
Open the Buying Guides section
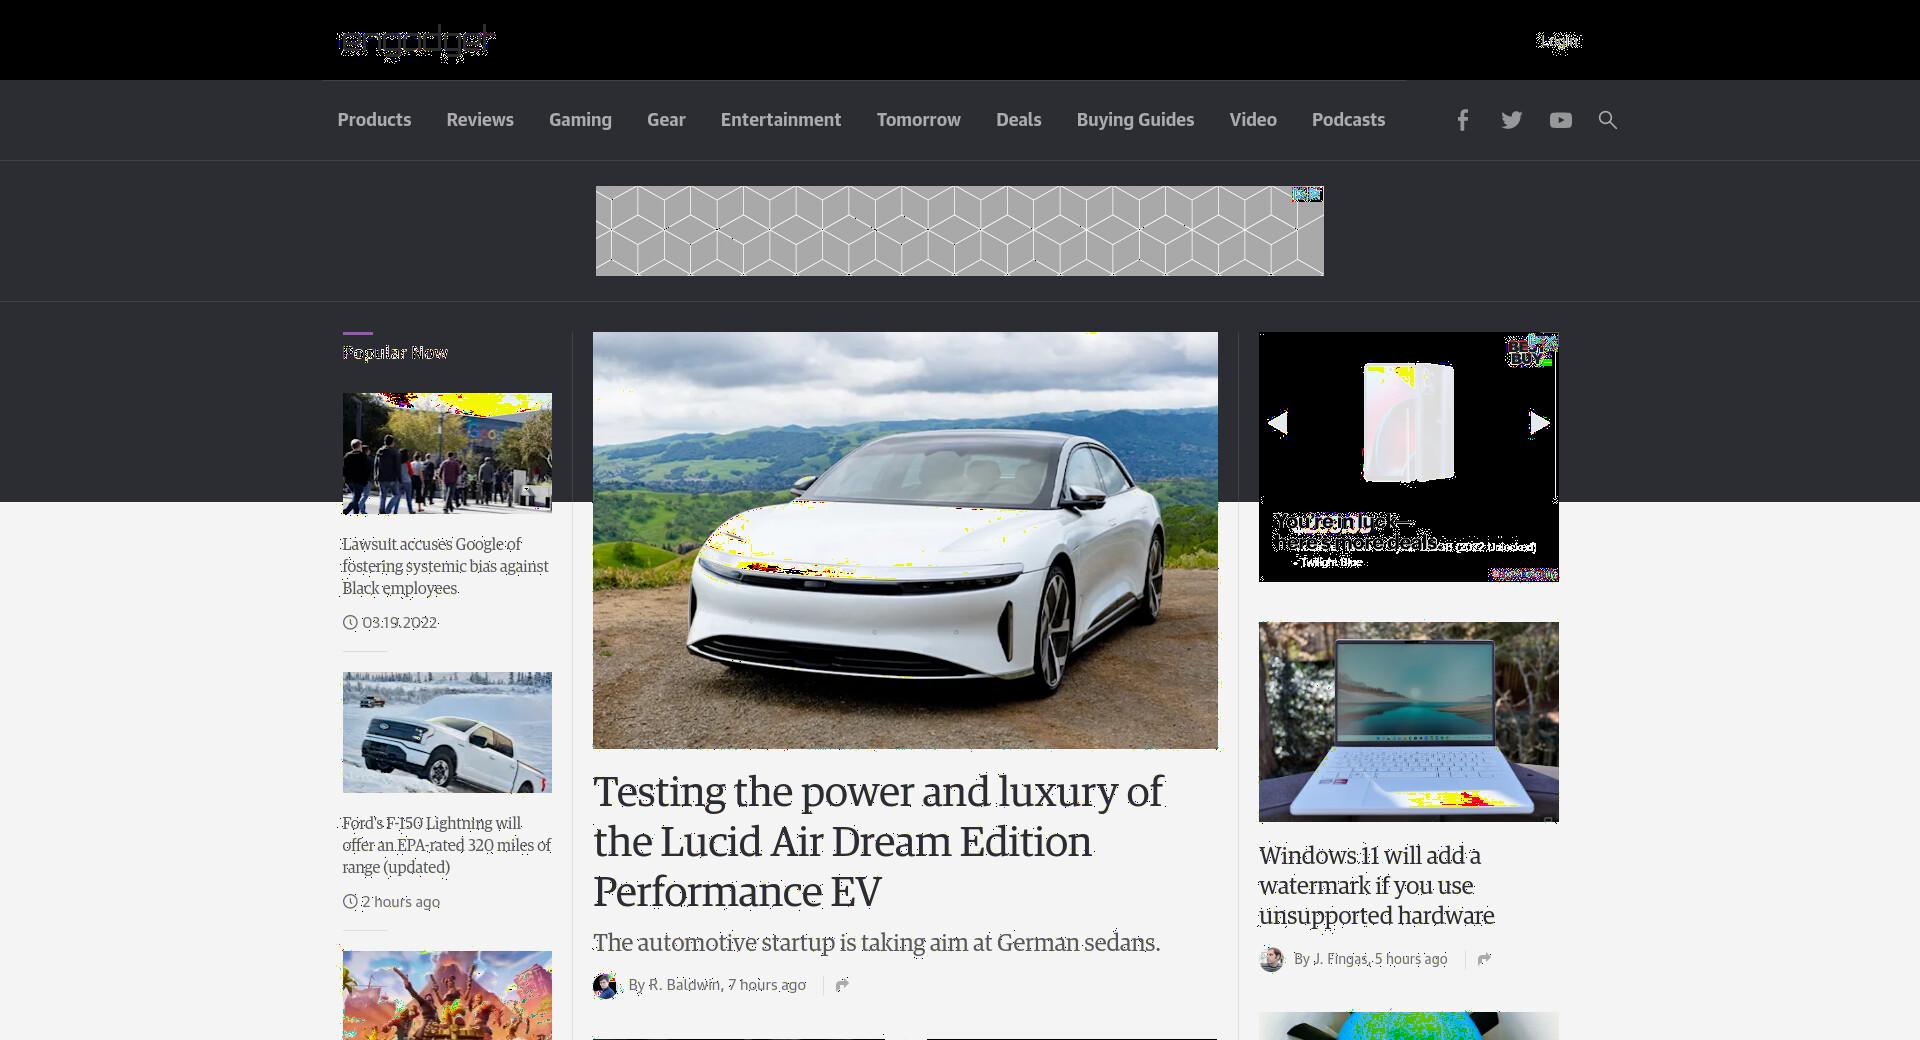1135,120
